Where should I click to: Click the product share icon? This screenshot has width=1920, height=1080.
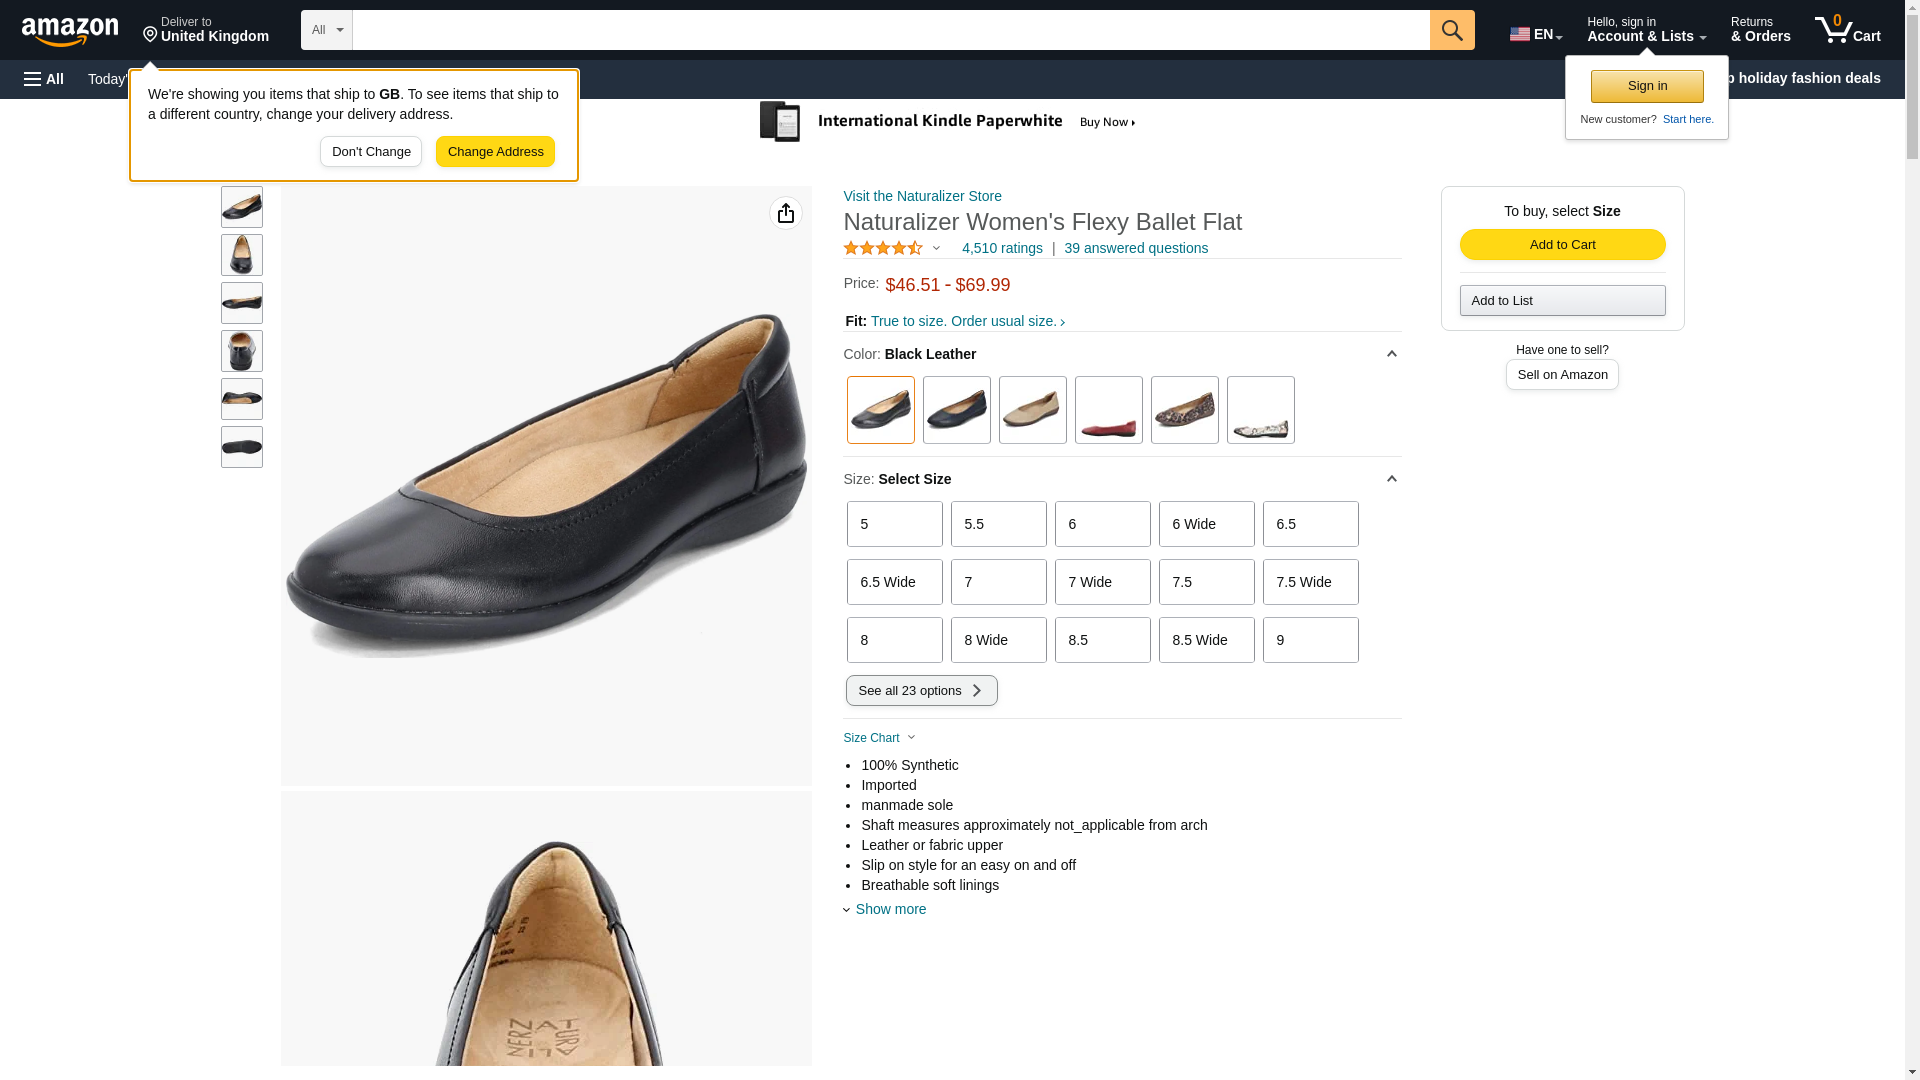point(786,213)
